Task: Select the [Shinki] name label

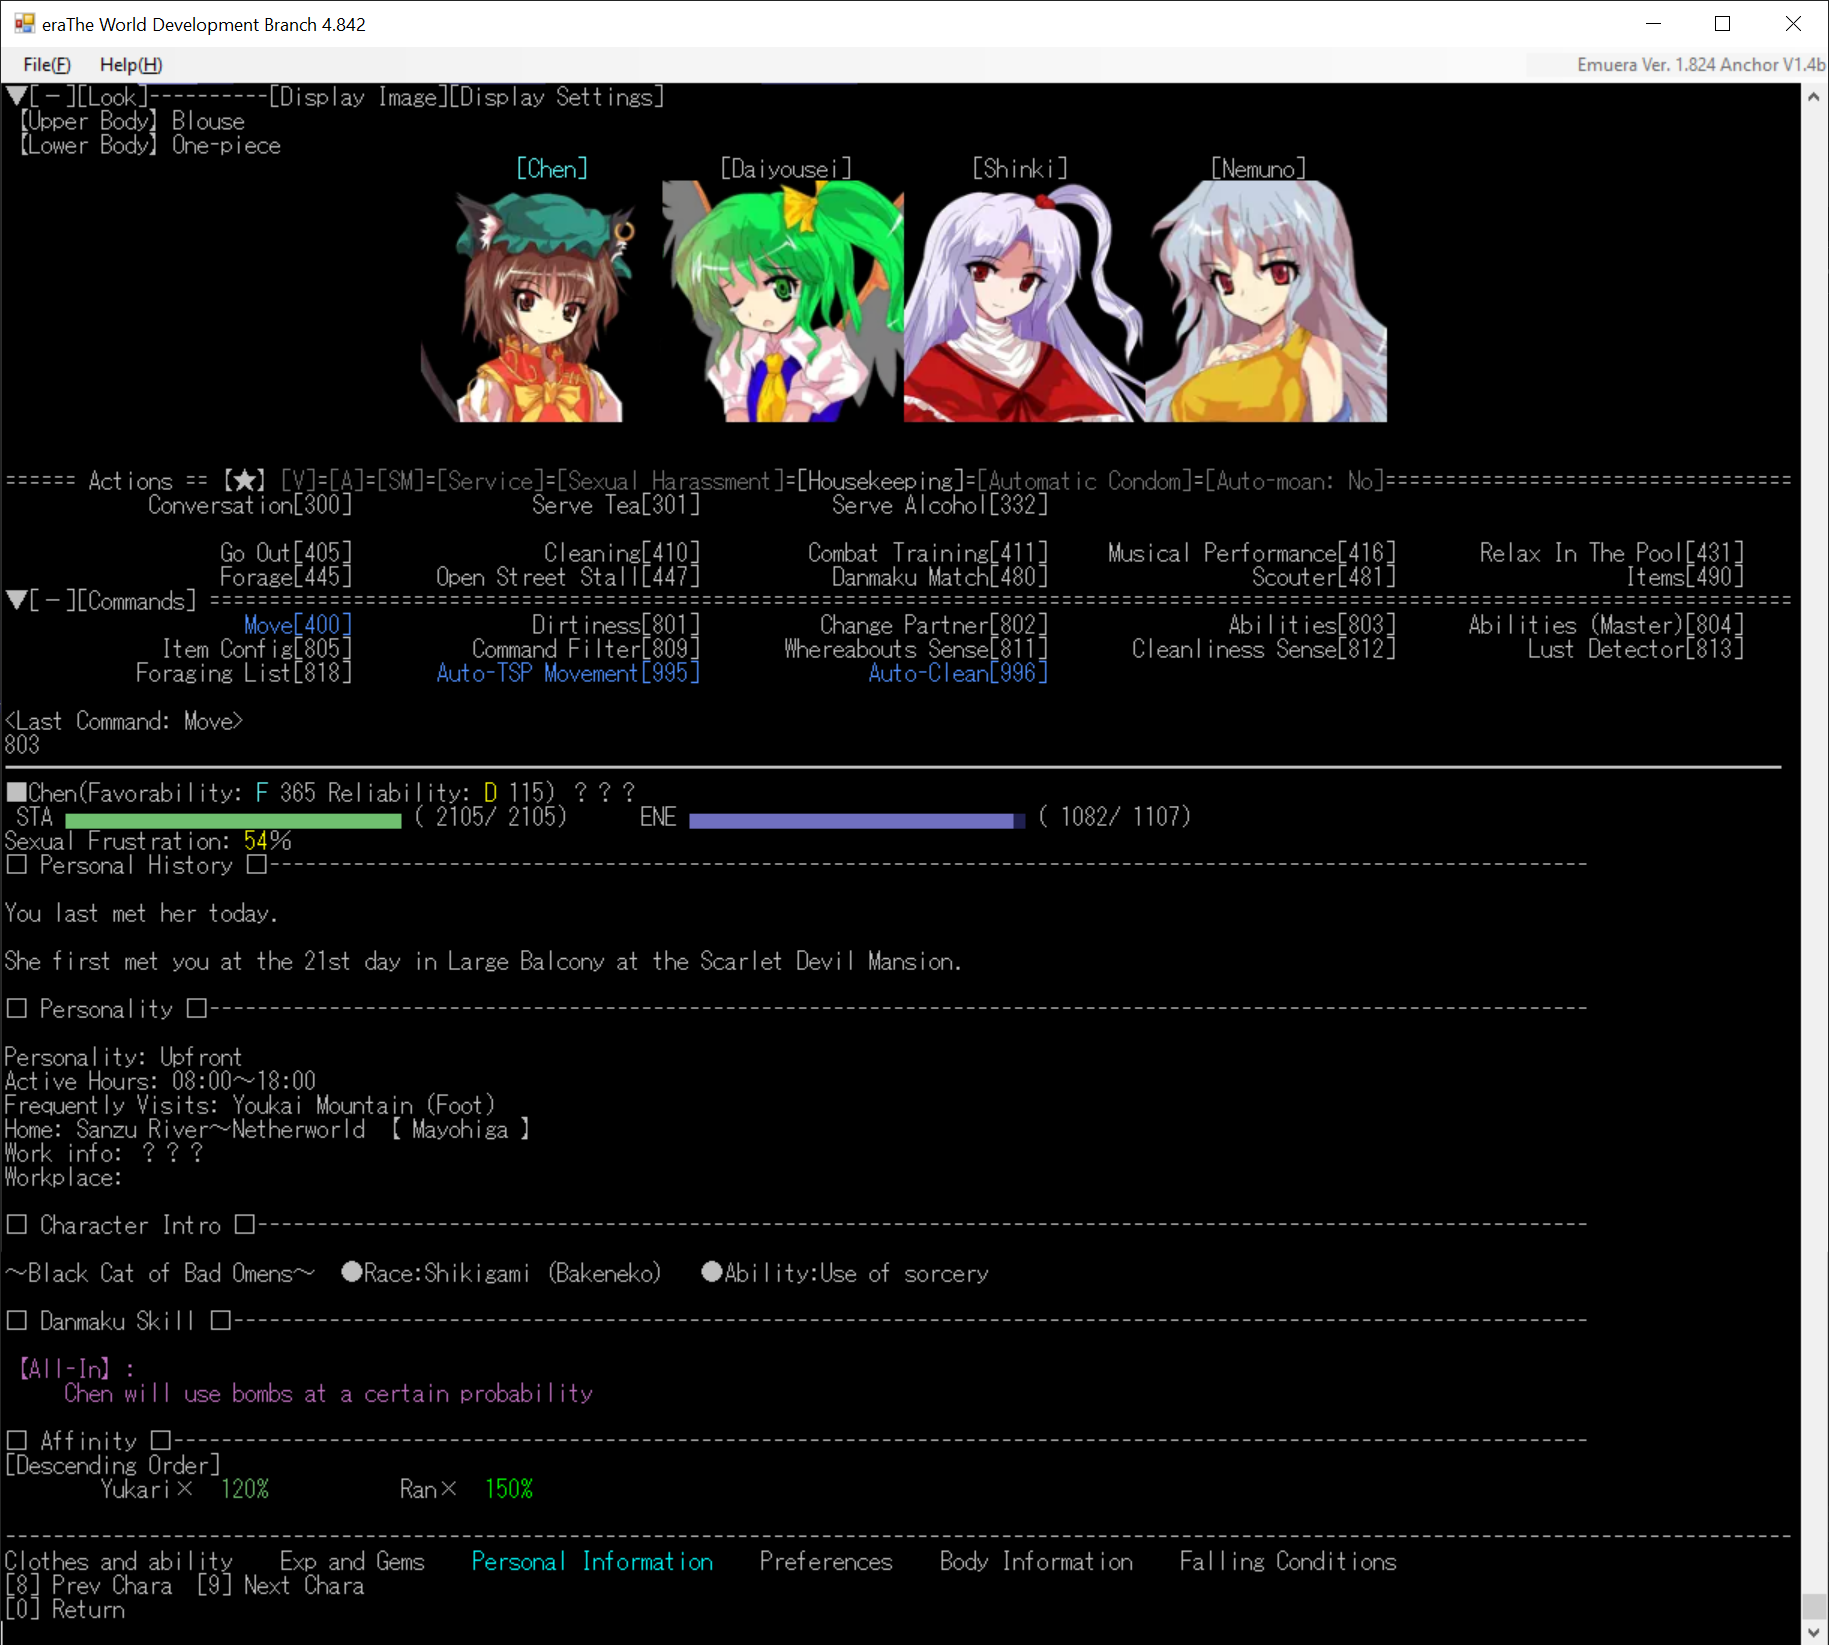Action: point(1020,169)
